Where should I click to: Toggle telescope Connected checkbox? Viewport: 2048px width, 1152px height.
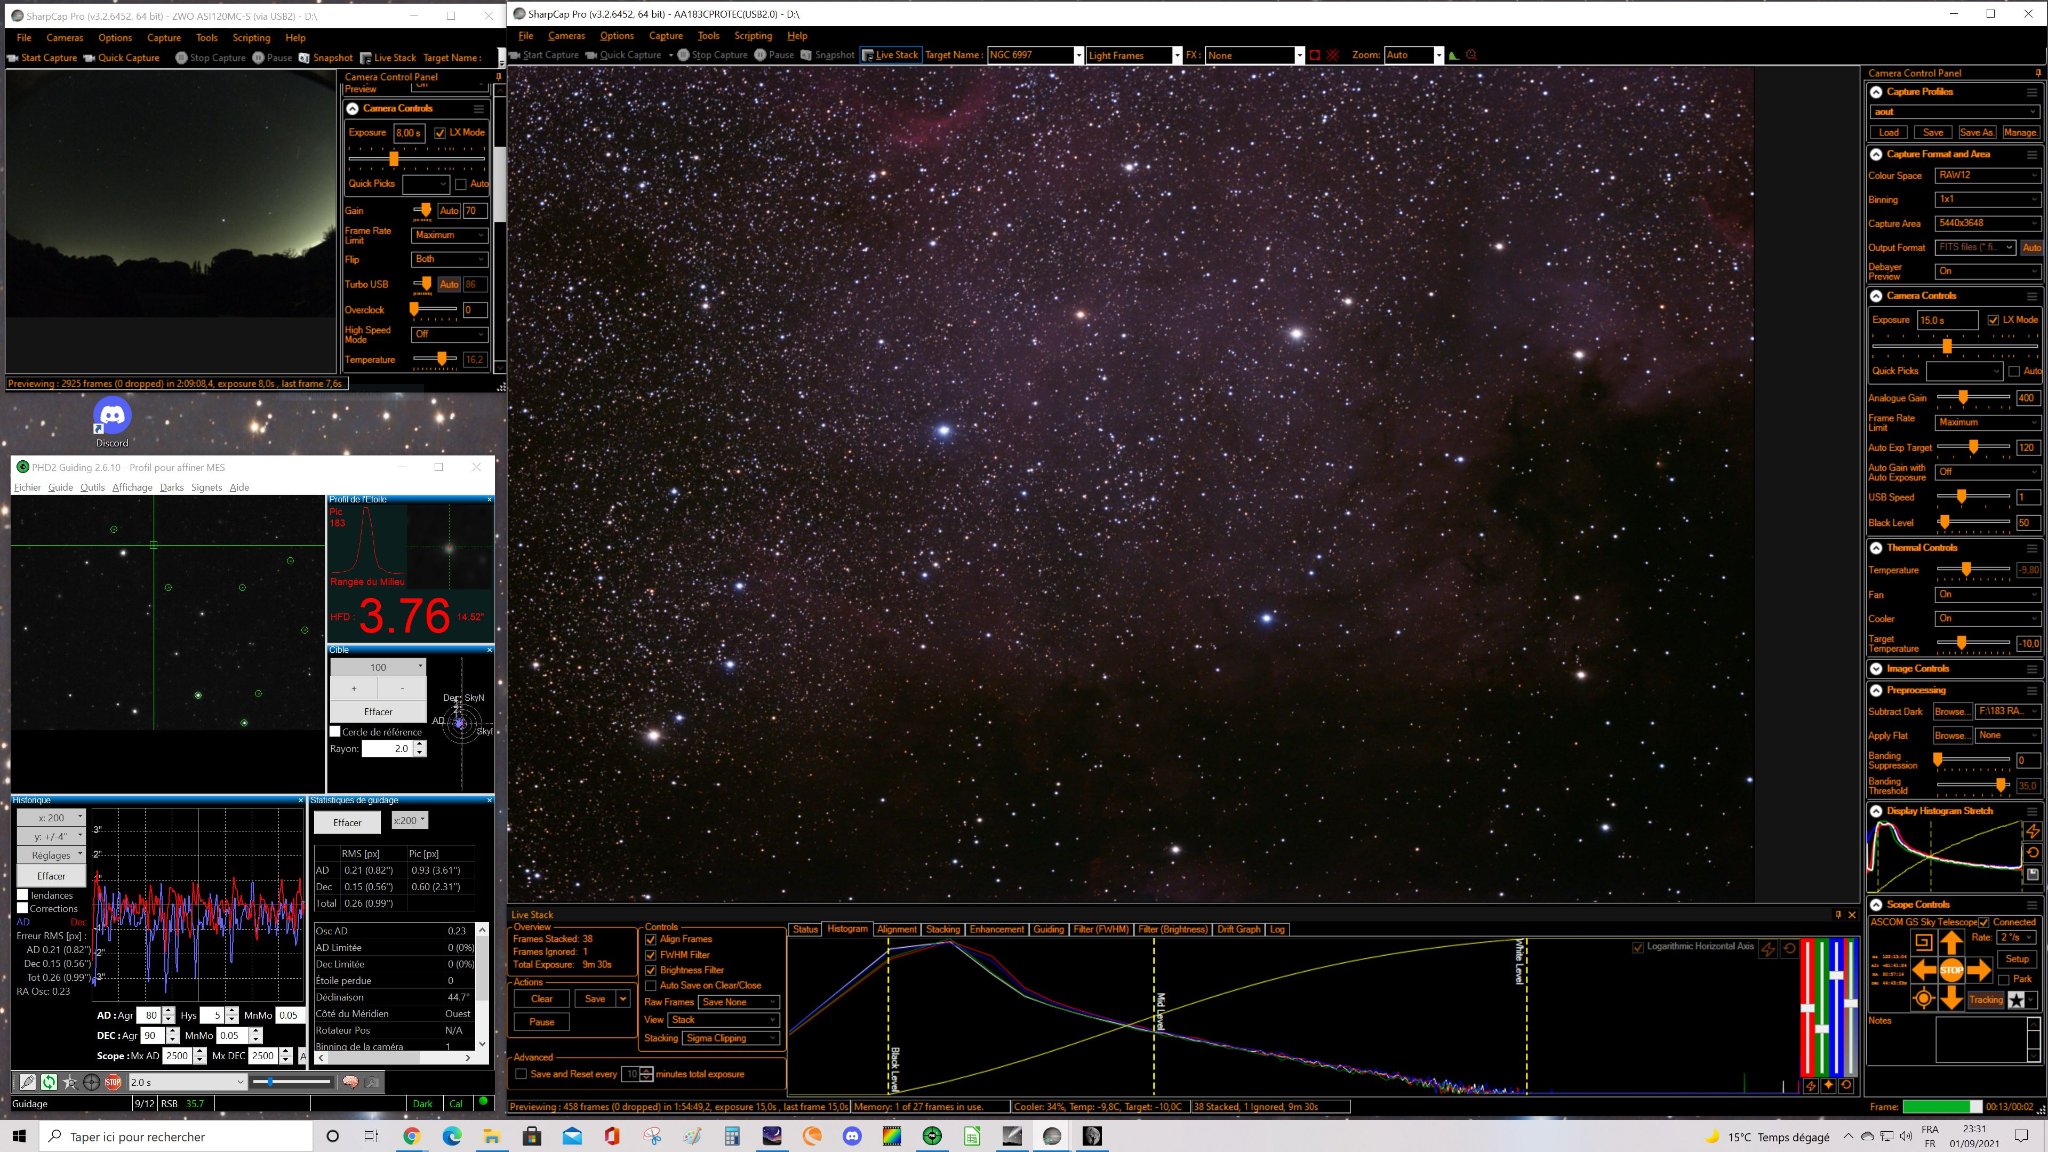point(1984,922)
